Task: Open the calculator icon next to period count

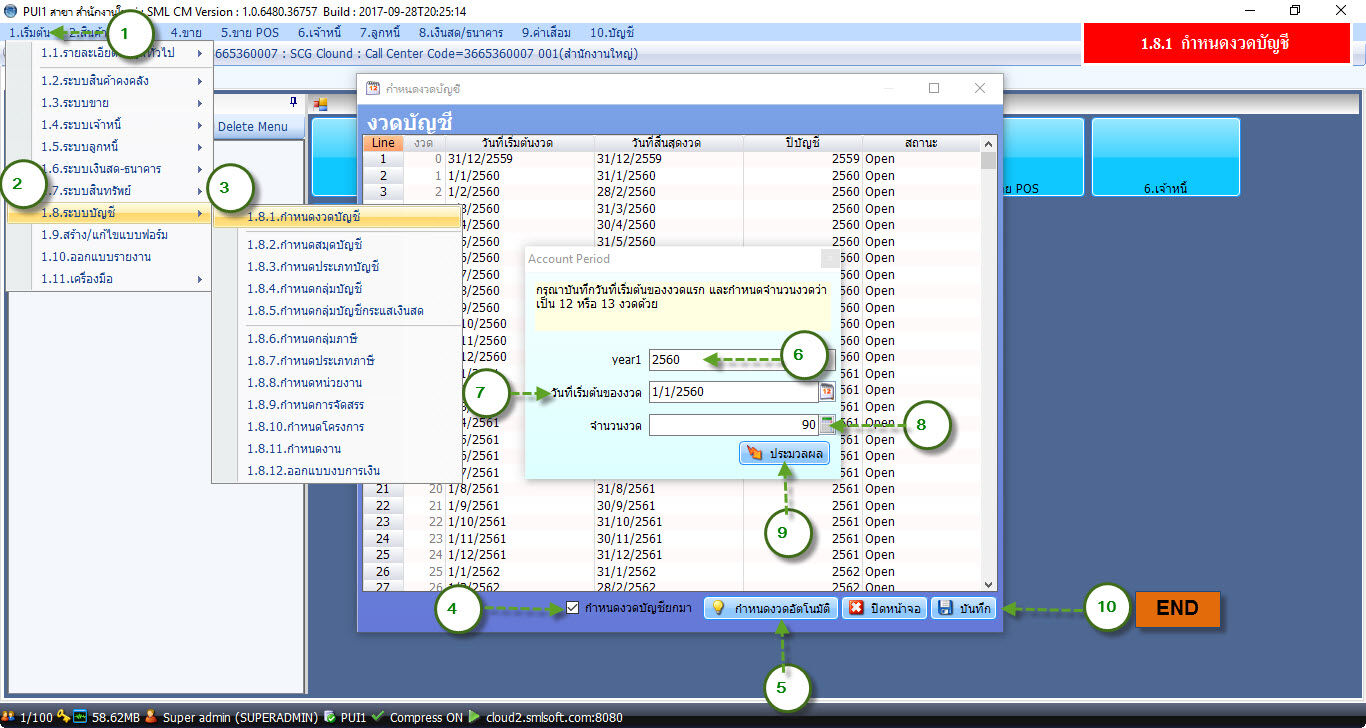Action: (x=826, y=425)
